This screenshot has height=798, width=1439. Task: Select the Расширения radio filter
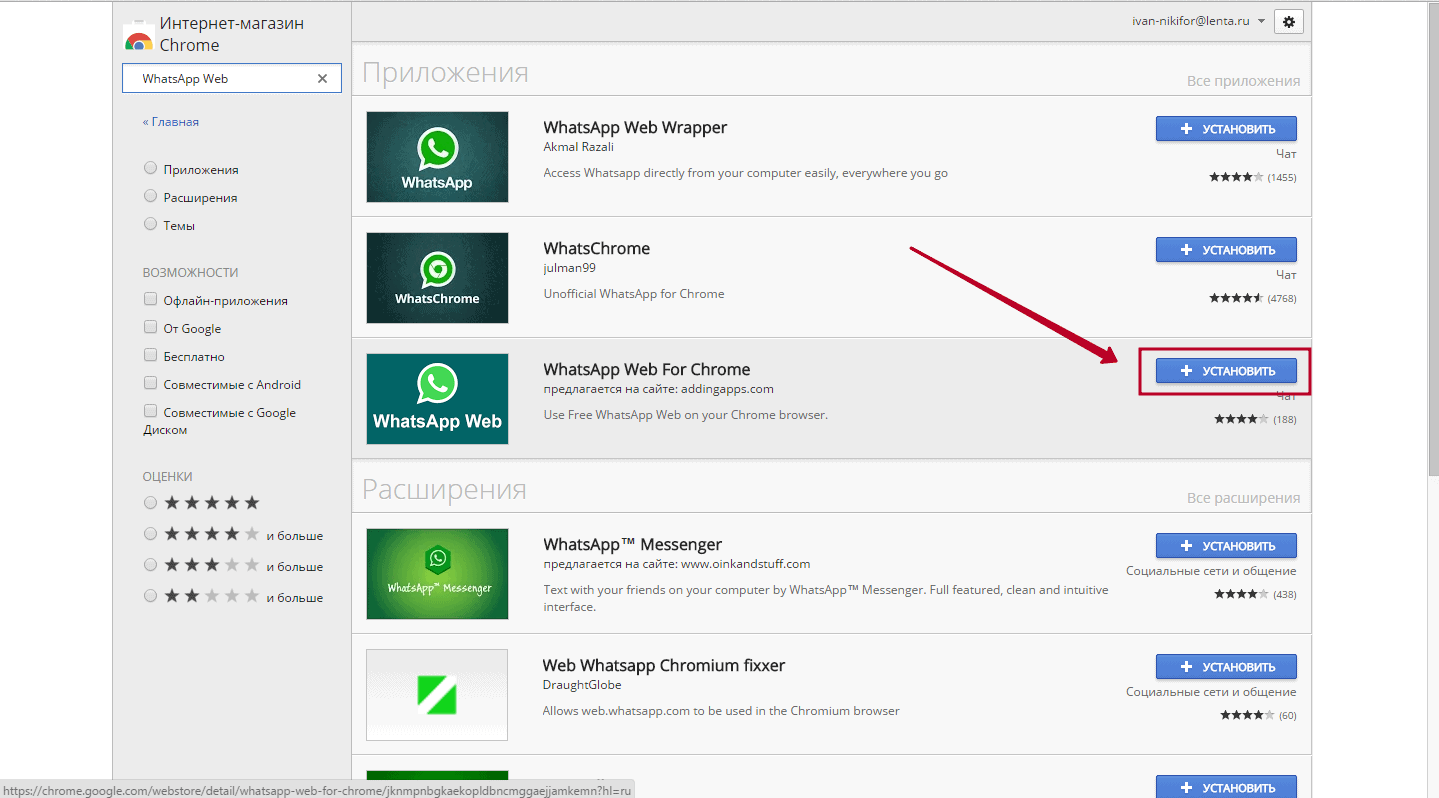pyautogui.click(x=150, y=196)
